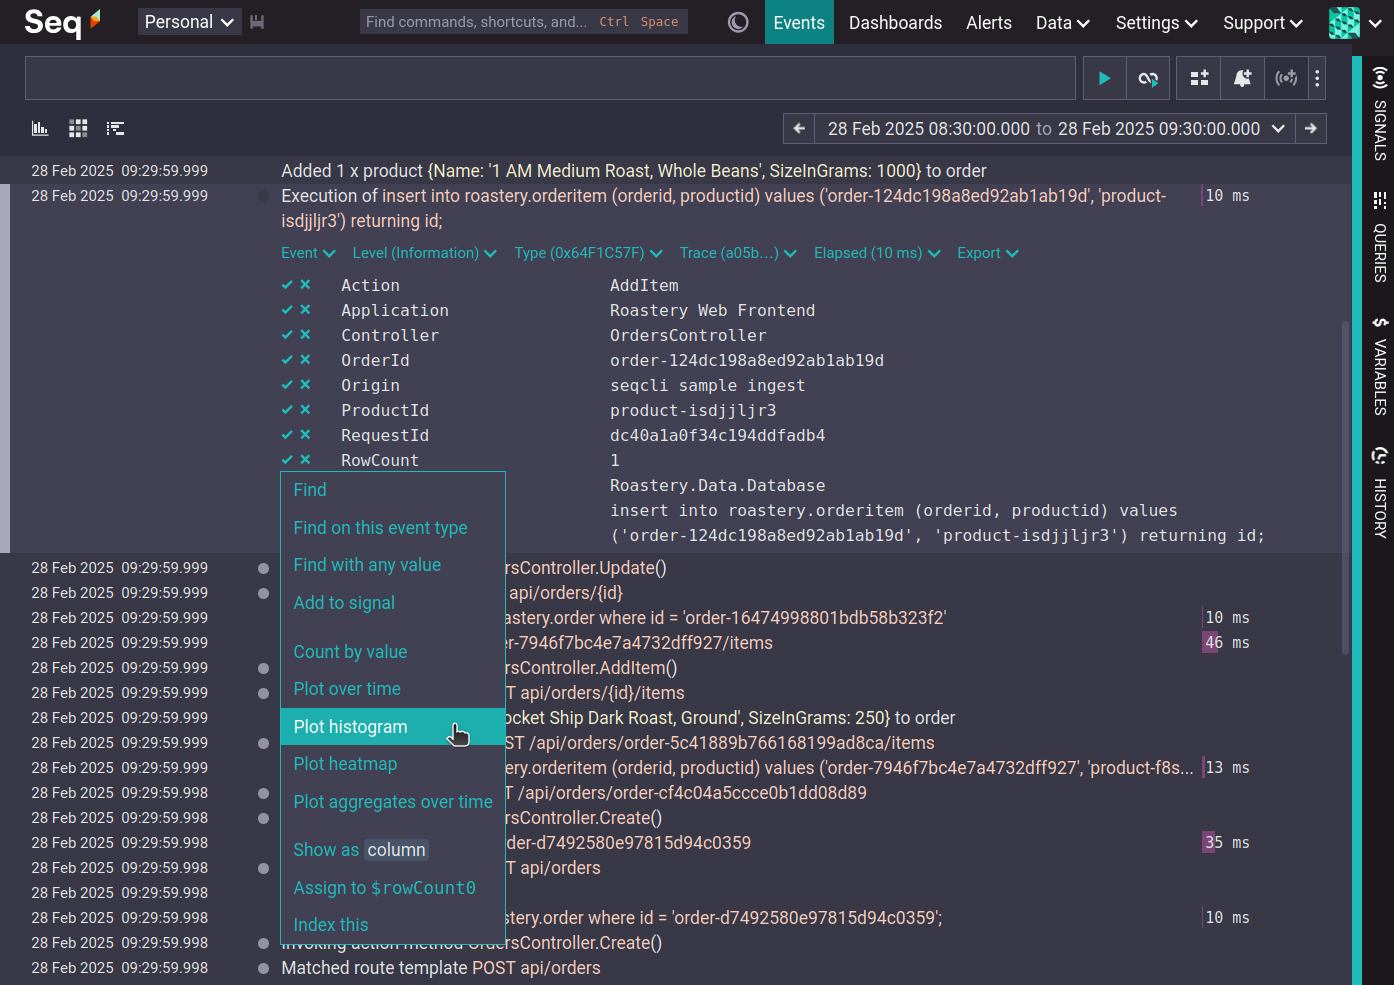Screen dimensions: 1394x985
Task: Select Plot histogram in the context menu
Action: (393, 727)
